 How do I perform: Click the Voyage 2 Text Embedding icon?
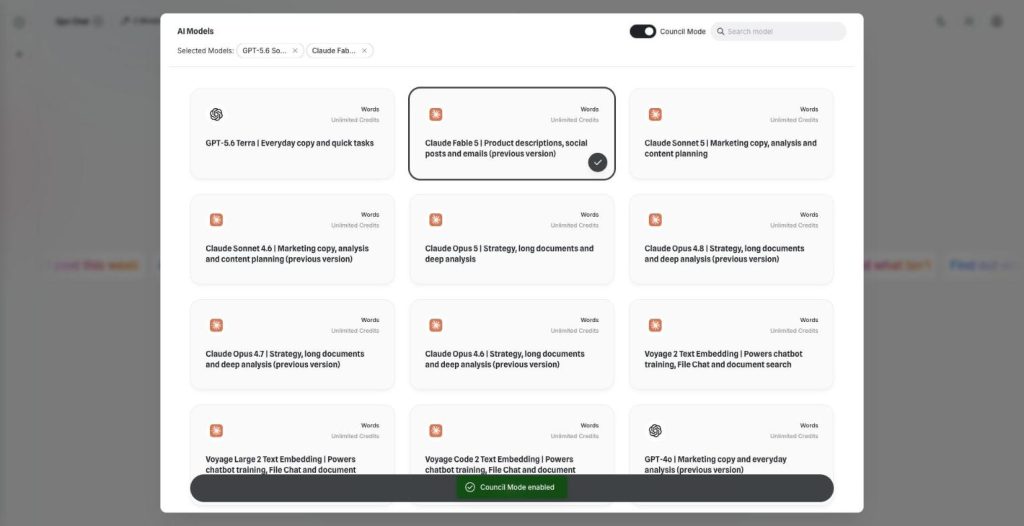655,325
